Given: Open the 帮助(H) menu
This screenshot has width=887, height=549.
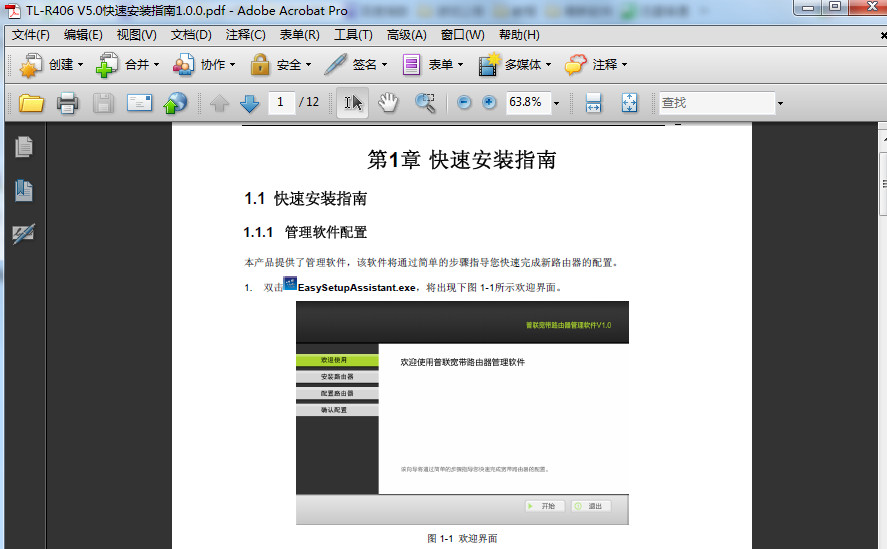Looking at the screenshot, I should coord(519,35).
